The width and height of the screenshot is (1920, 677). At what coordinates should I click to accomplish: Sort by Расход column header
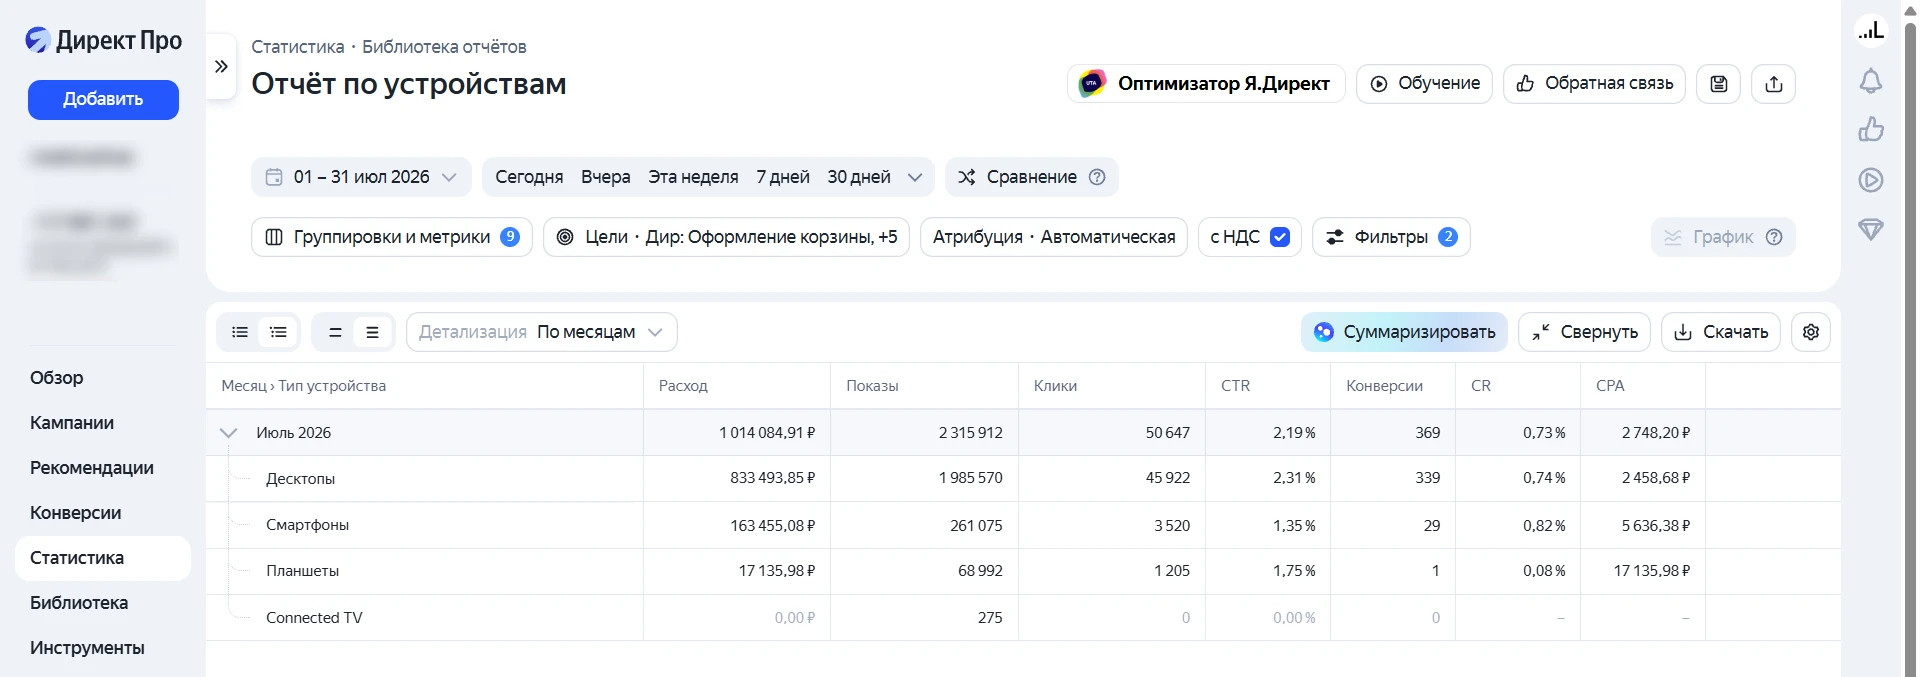[x=683, y=386]
